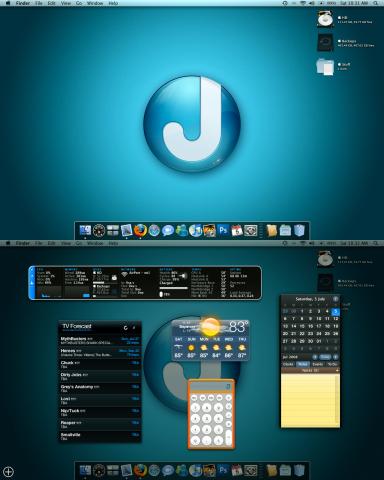Open Photoshop in the Dashboard view's dock
Image resolution: width=384 pixels, height=480 pixels.
point(223,470)
